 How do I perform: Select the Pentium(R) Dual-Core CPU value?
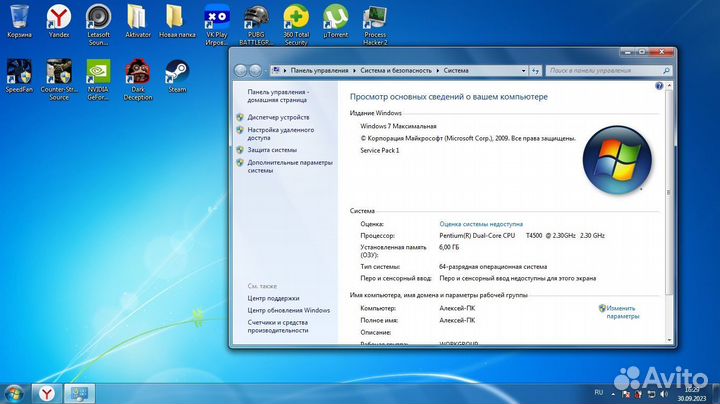tap(477, 236)
